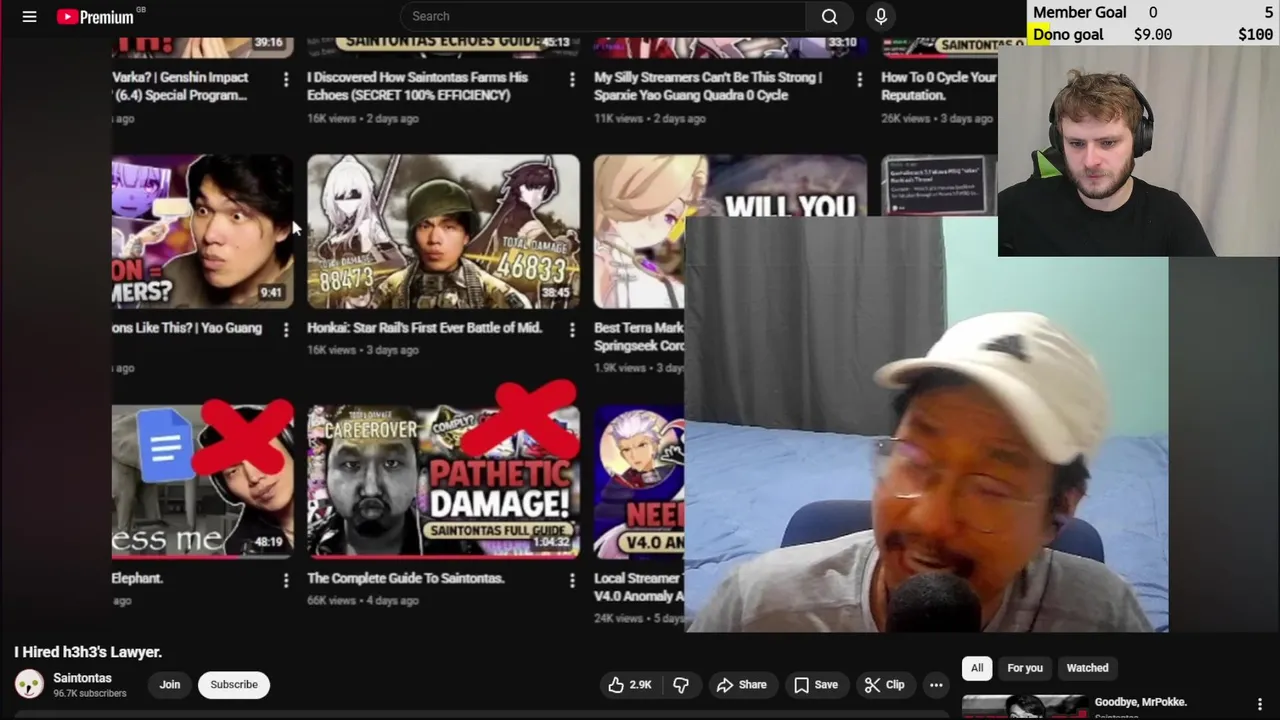1280x720 pixels.
Task: Select the Watched filter chip
Action: [1087, 668]
